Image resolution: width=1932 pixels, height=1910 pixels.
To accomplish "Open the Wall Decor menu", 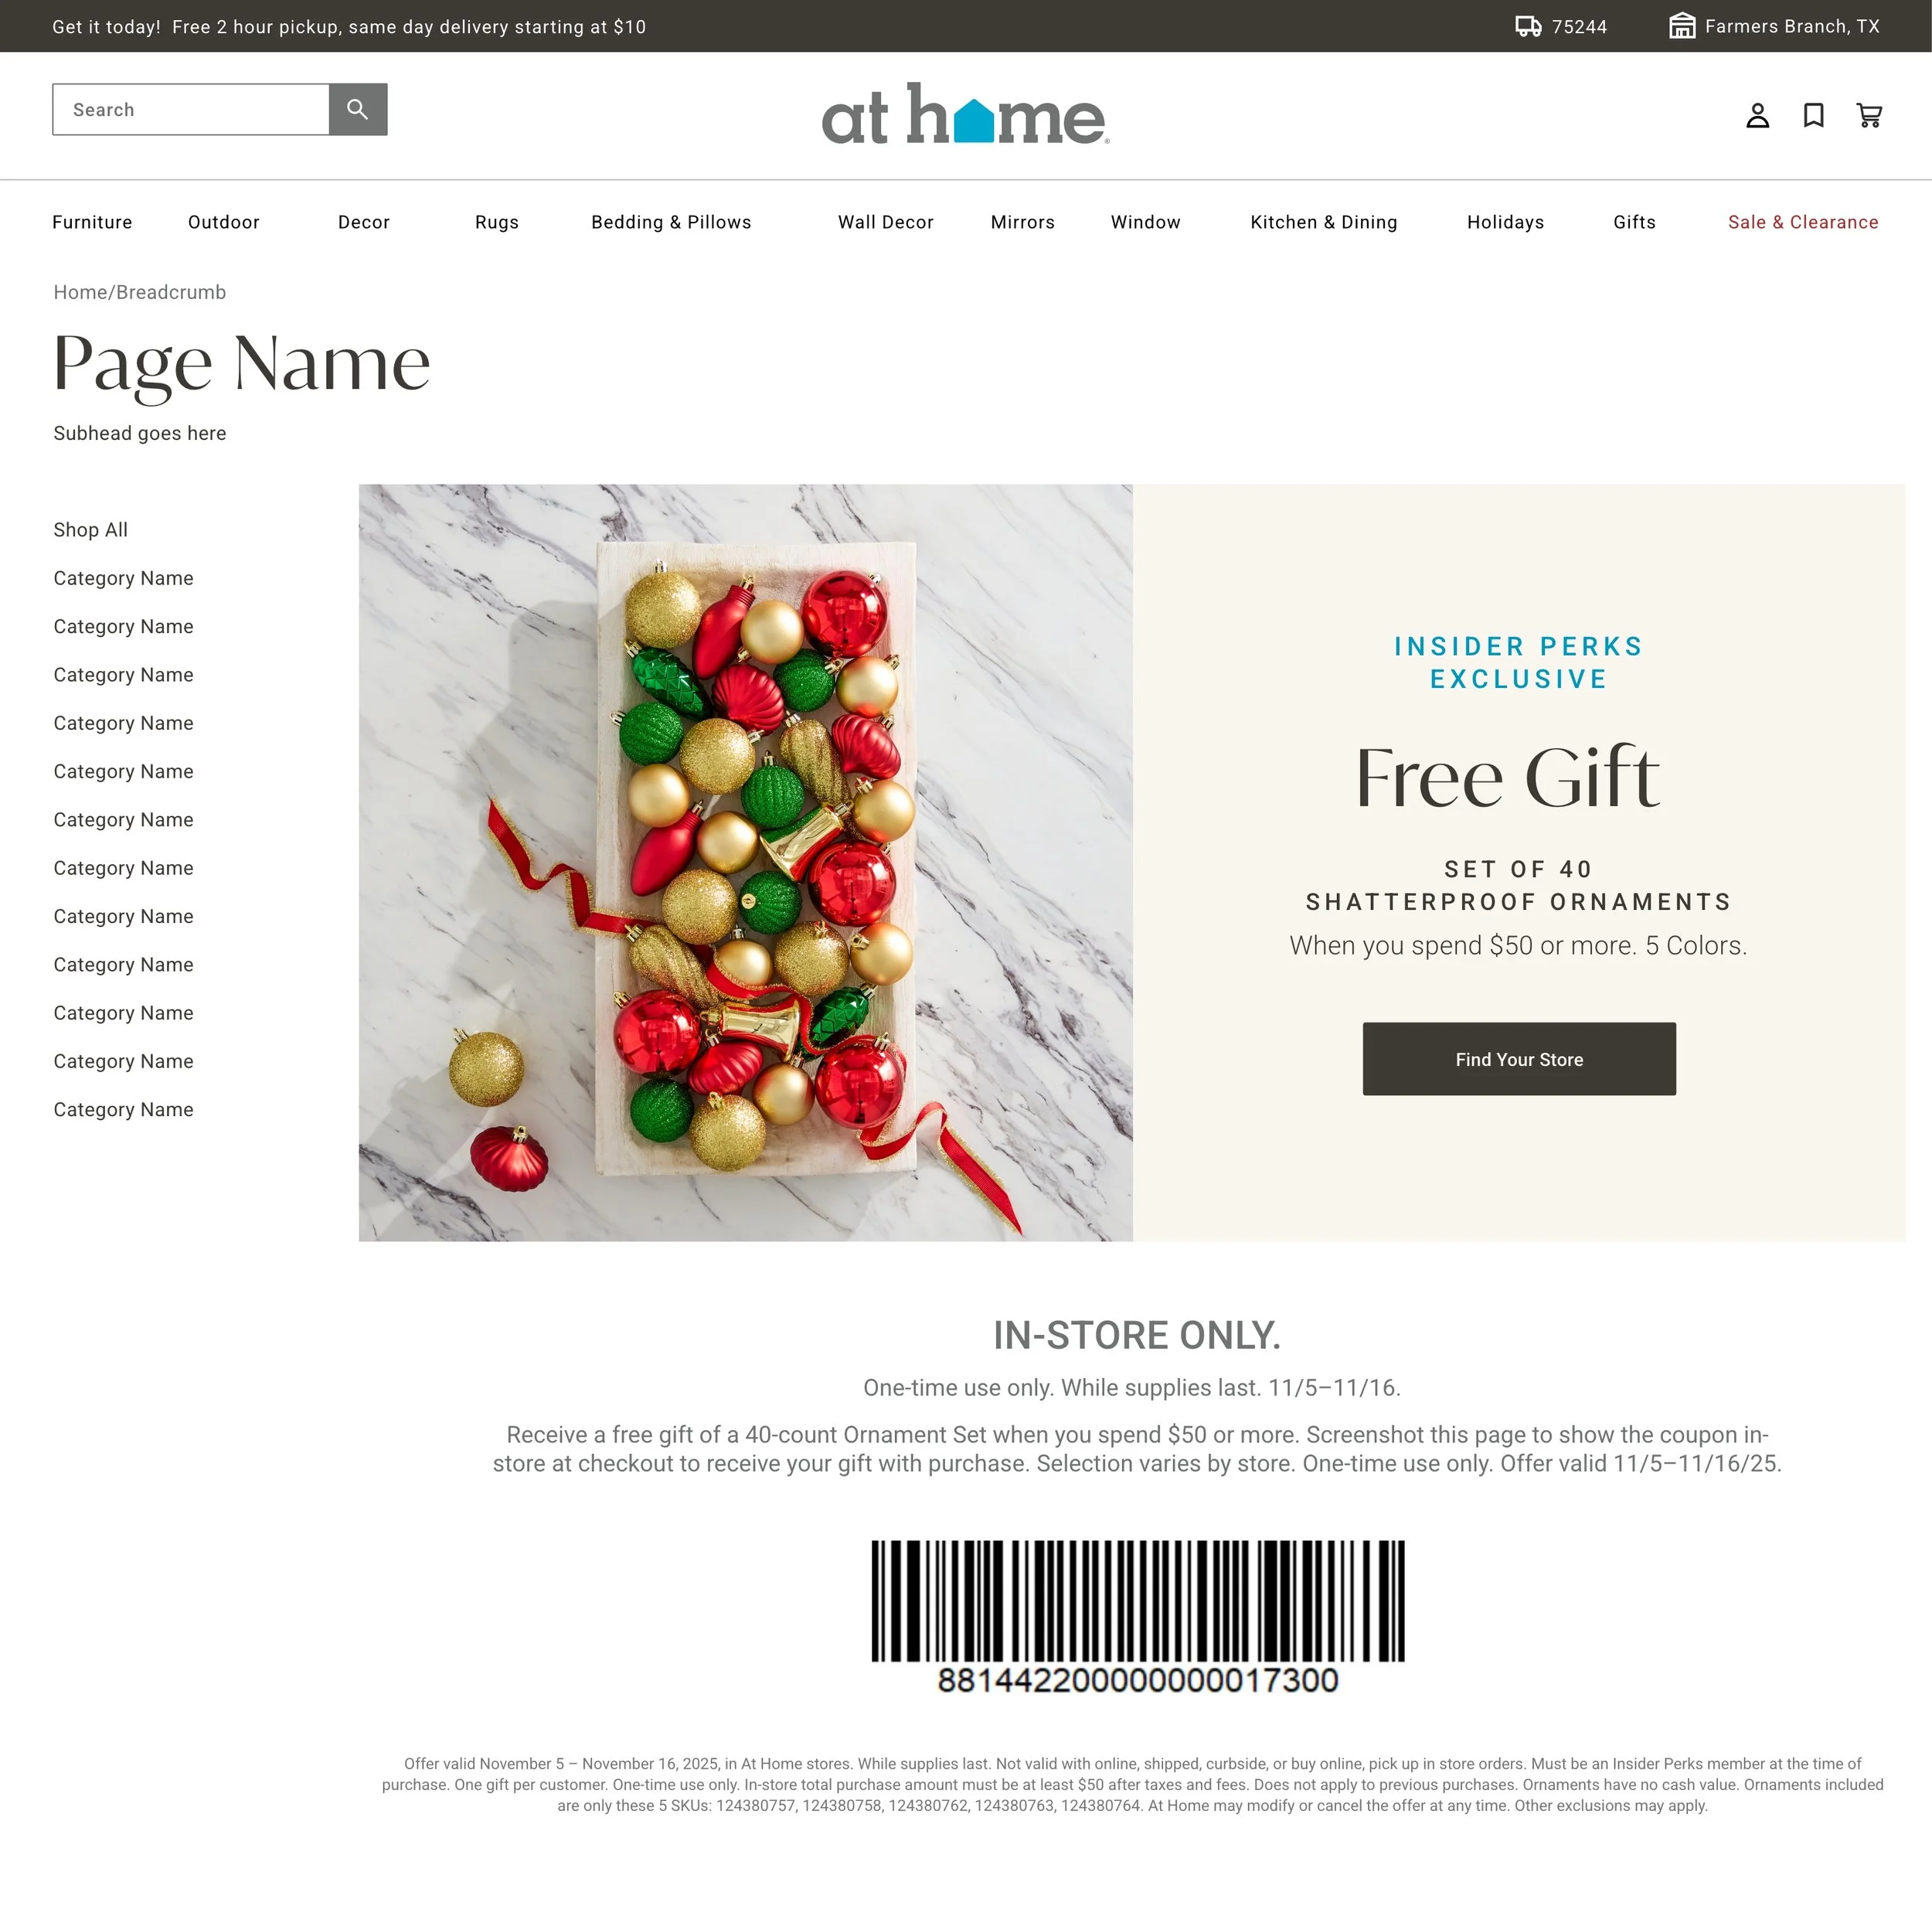I will click(885, 222).
